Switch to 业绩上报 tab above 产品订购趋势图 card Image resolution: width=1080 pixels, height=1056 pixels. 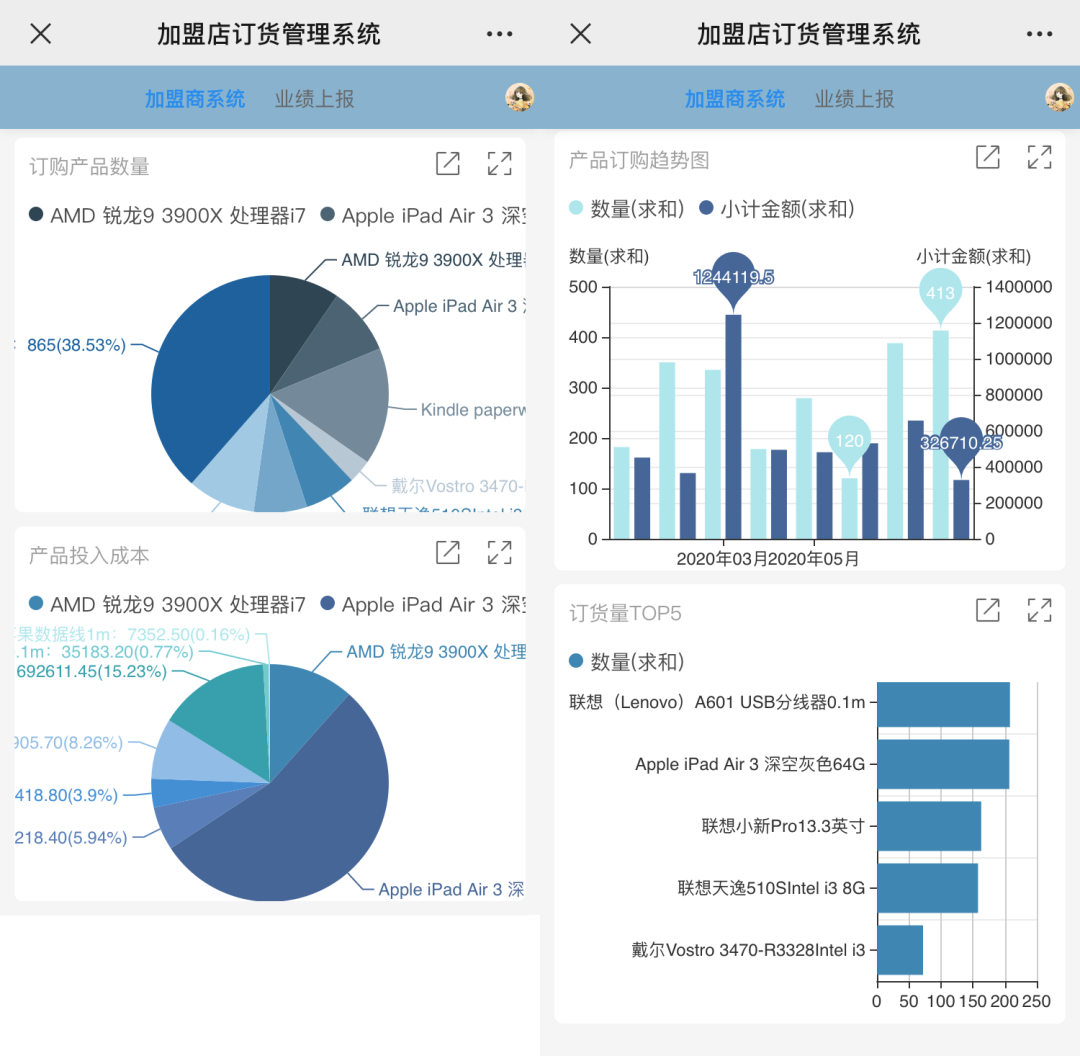tap(855, 99)
